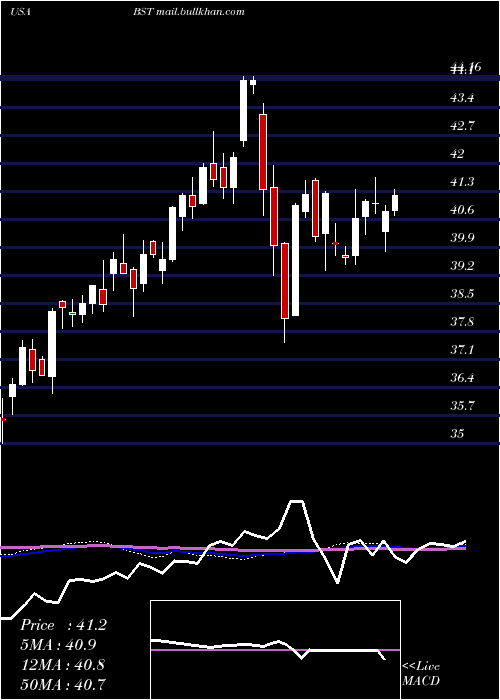Image resolution: width=500 pixels, height=700 pixels.
Task: Click inside the Live MACD inset chart
Action: point(275,650)
